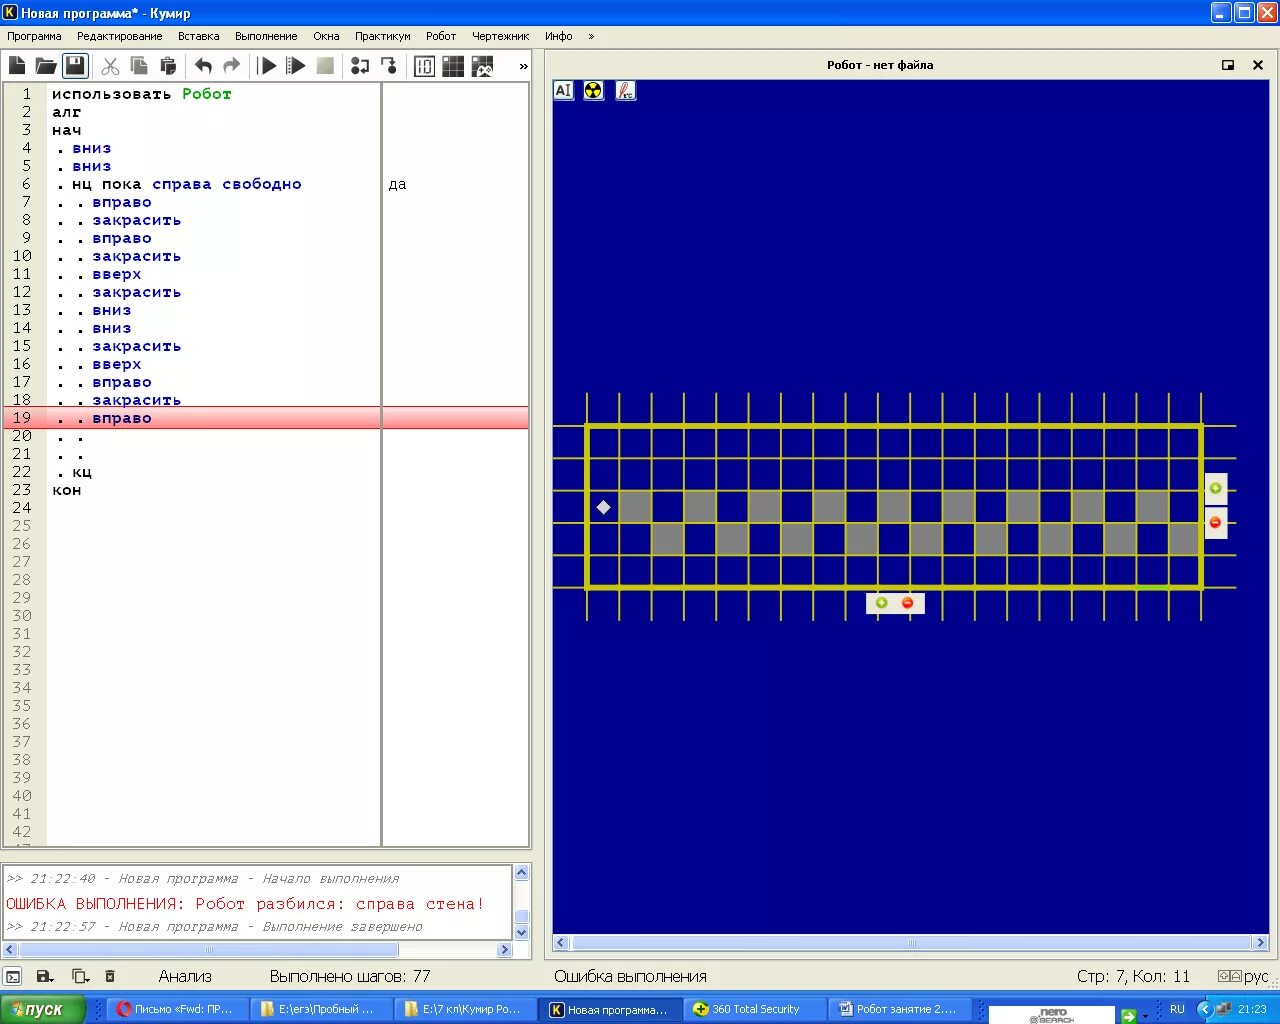1280x1024 pixels.
Task: Open the Windows 'пуск' Start button
Action: pyautogui.click(x=43, y=1009)
